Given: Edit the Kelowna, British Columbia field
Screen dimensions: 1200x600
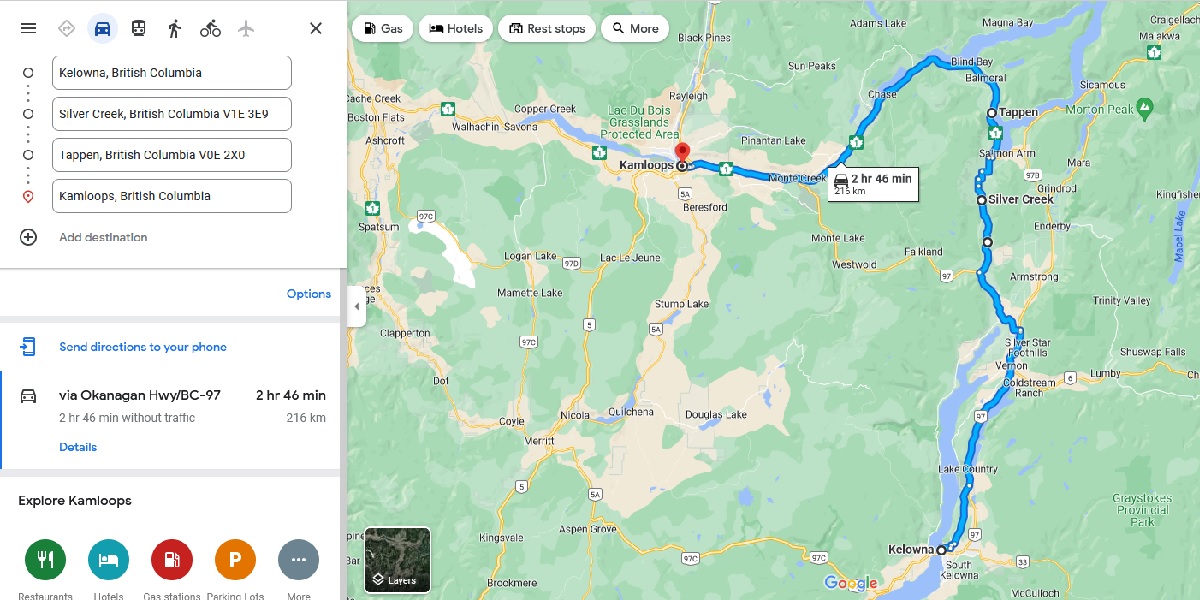Looking at the screenshot, I should pos(172,73).
